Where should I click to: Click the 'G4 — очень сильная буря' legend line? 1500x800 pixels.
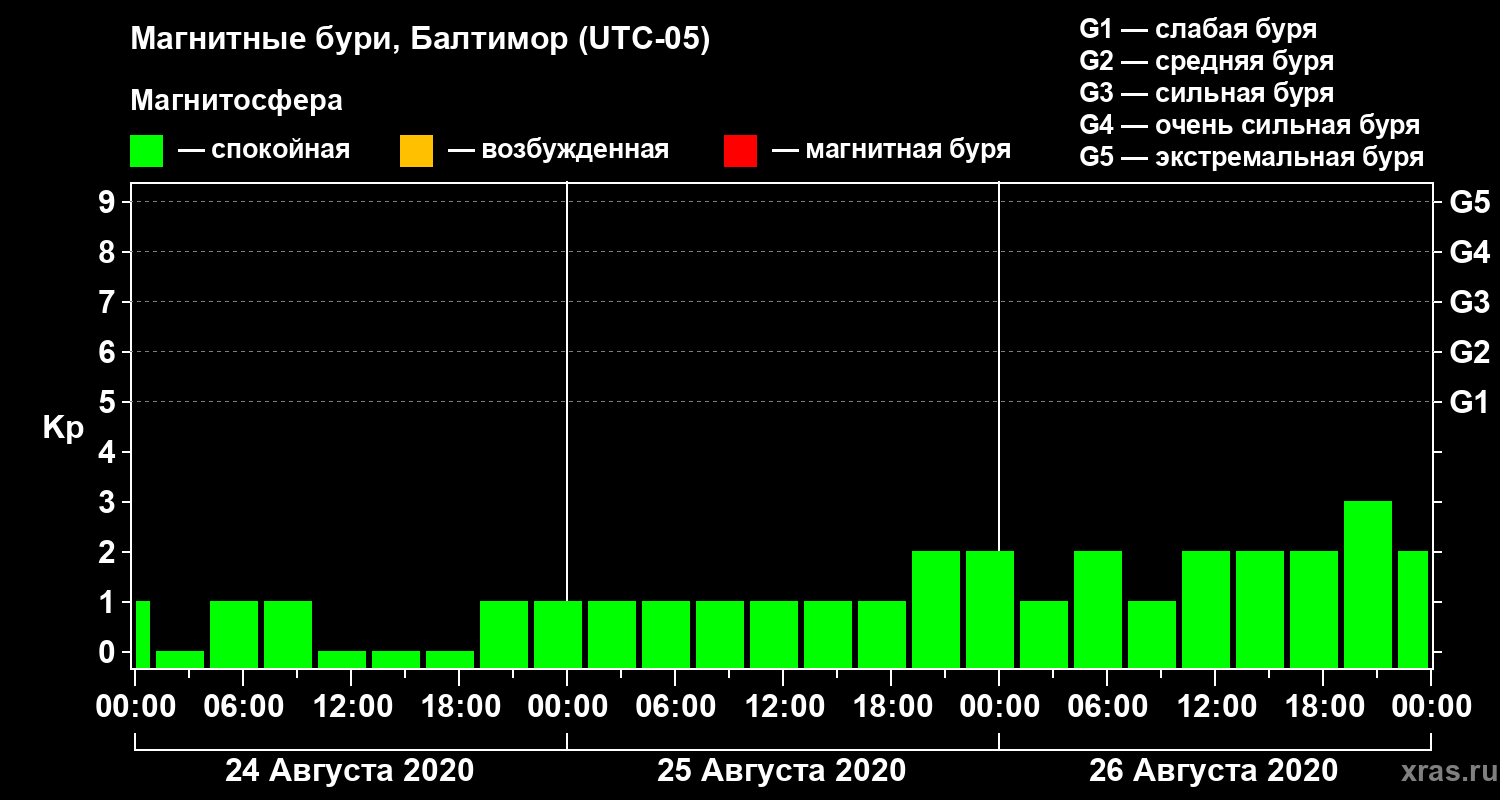click(1249, 125)
